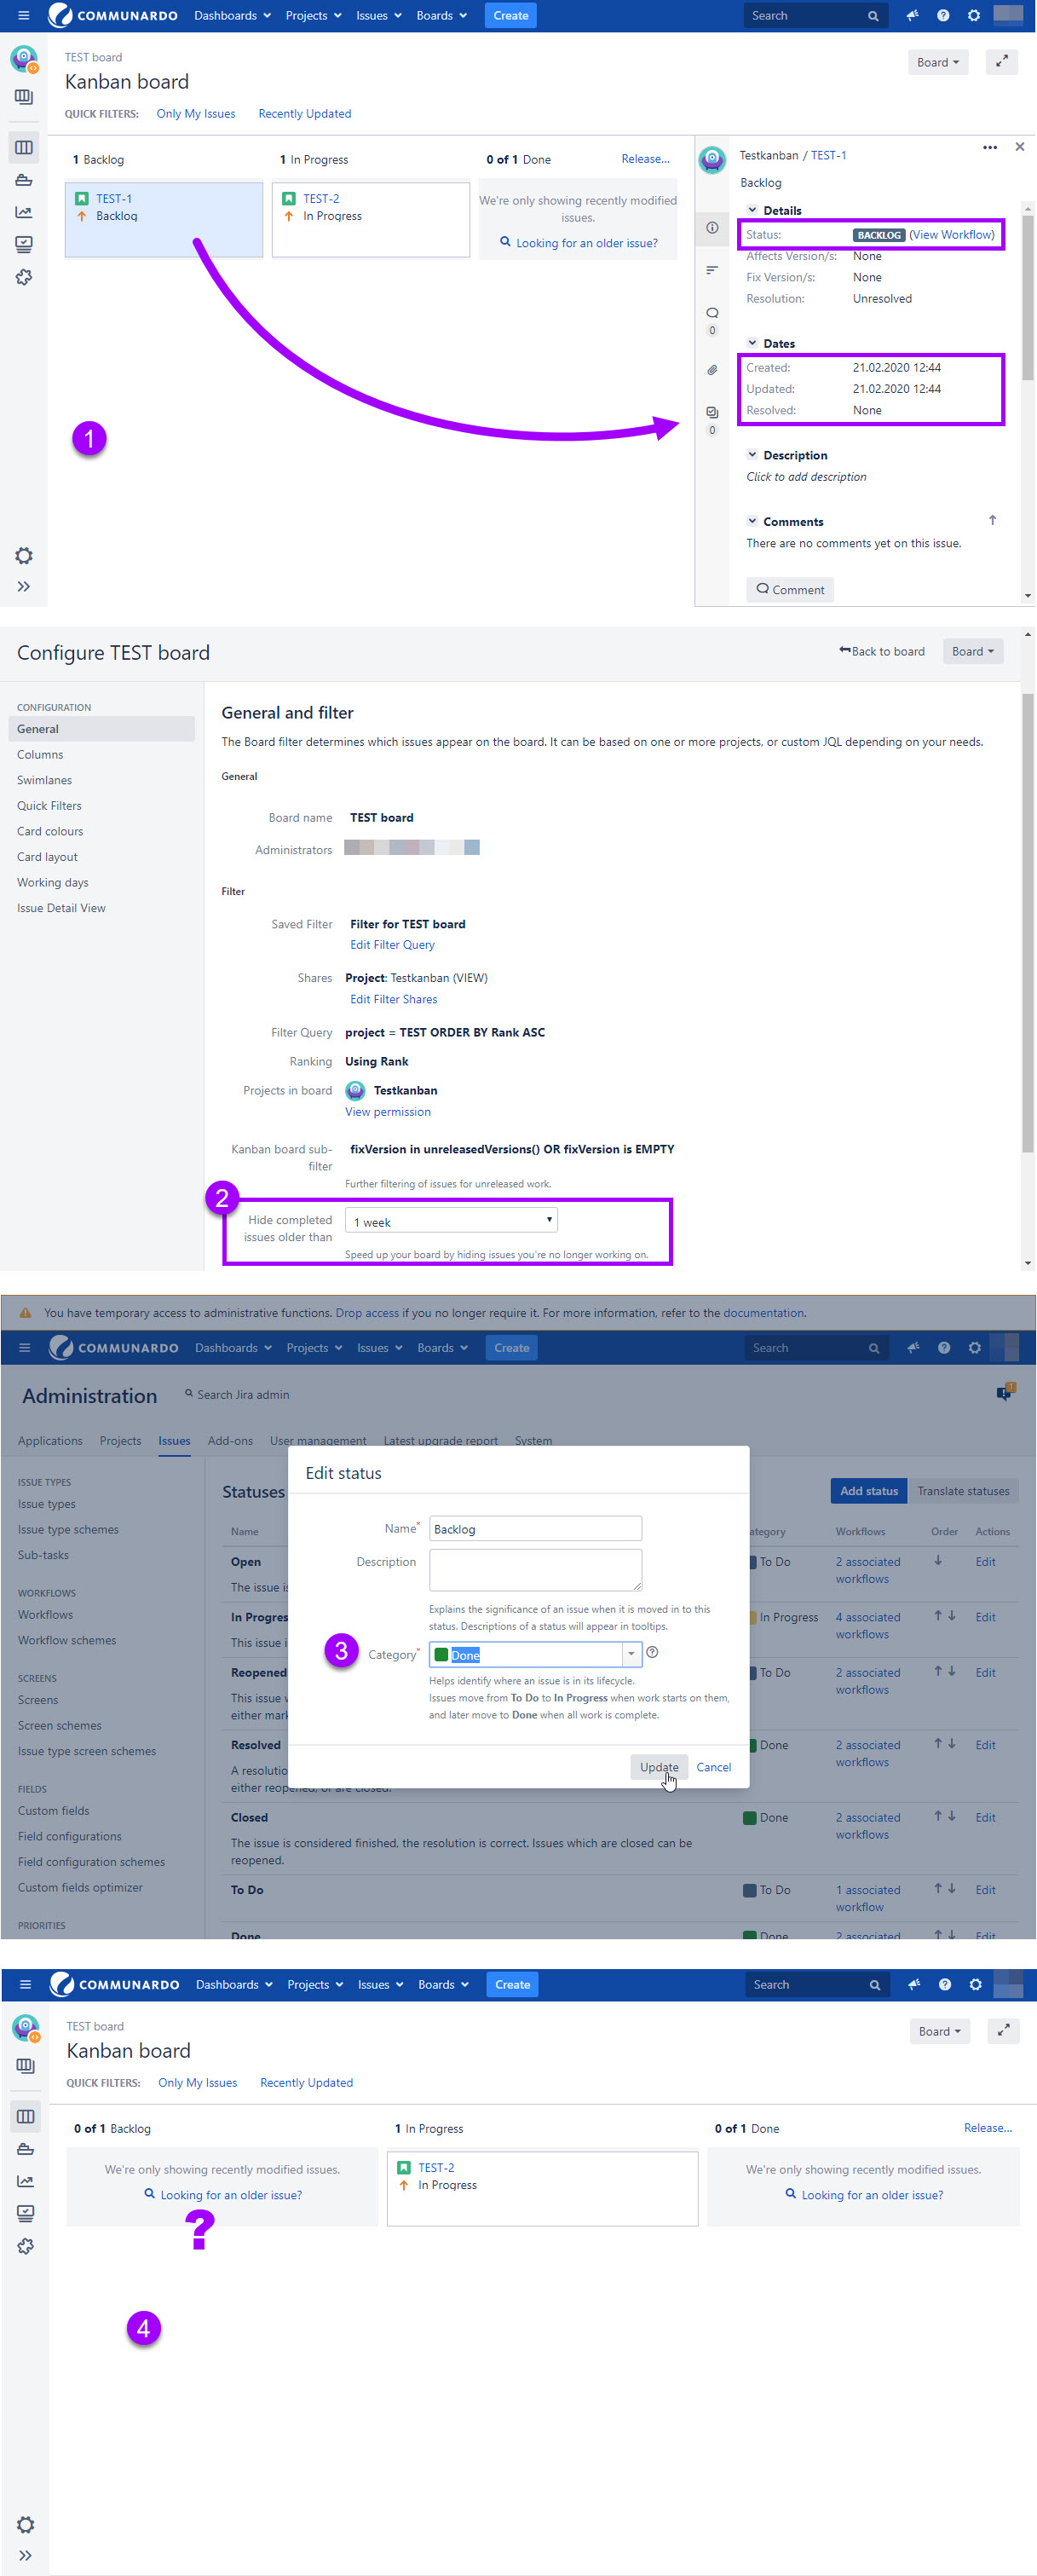The height and width of the screenshot is (2576, 1037).
Task: Click the warning triangle icon in admin banner
Action: [x=25, y=1313]
